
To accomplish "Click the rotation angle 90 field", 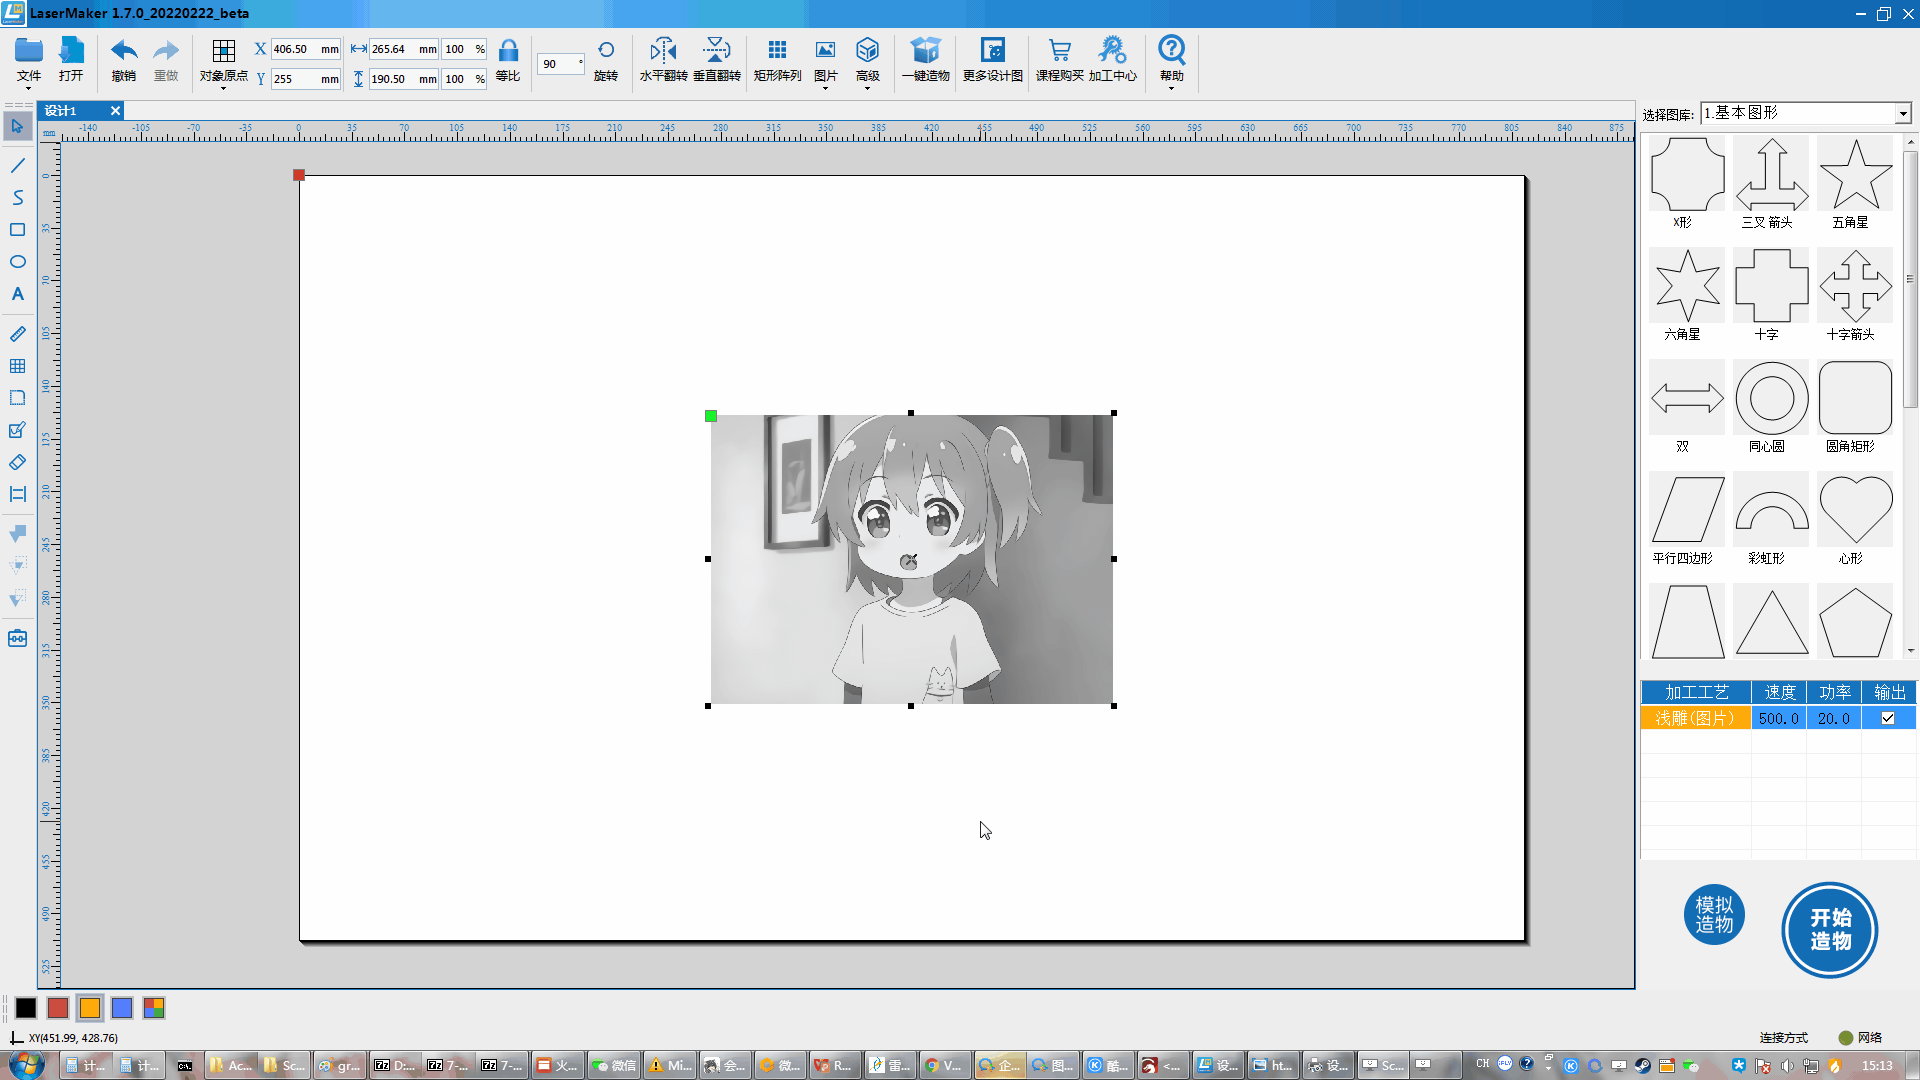I will (560, 64).
